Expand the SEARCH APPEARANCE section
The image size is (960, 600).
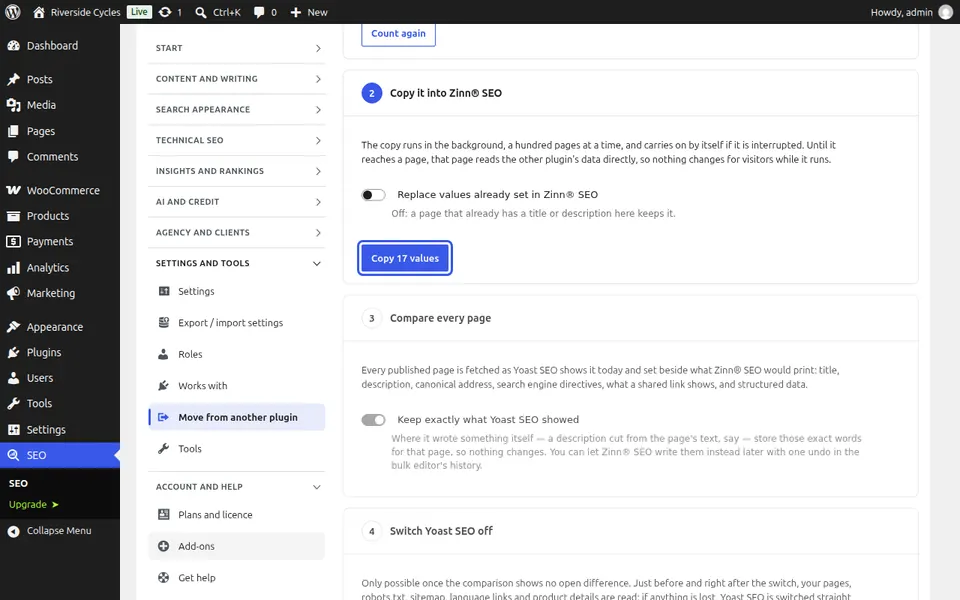(x=237, y=110)
